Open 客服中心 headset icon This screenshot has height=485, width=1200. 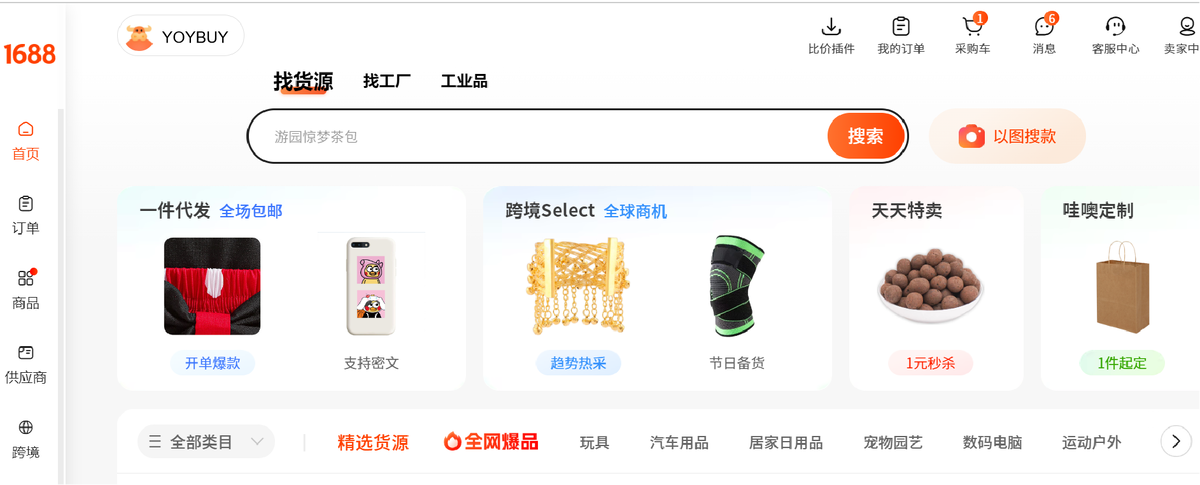point(1115,27)
